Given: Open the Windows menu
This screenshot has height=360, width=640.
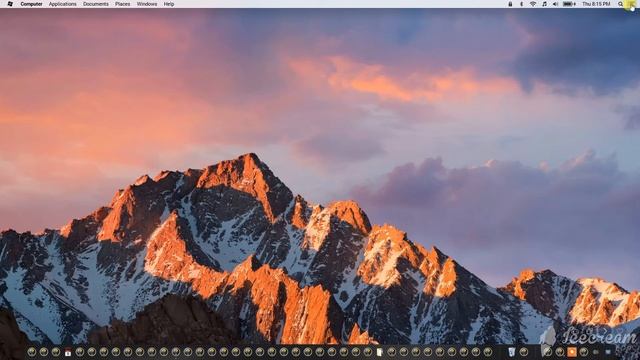Looking at the screenshot, I should coord(147,4).
